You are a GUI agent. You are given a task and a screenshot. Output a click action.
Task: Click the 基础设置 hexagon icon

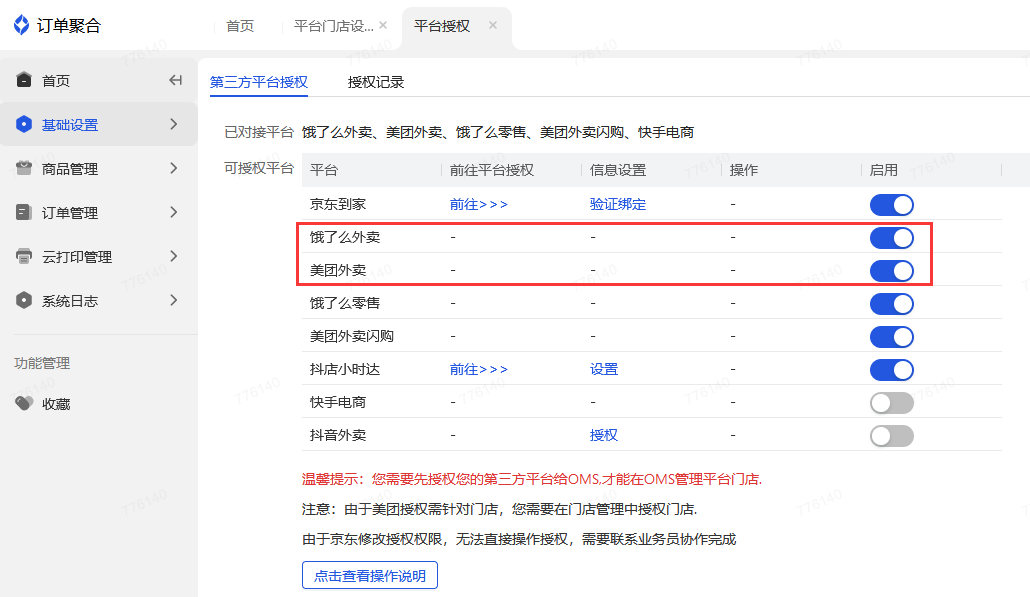[24, 124]
